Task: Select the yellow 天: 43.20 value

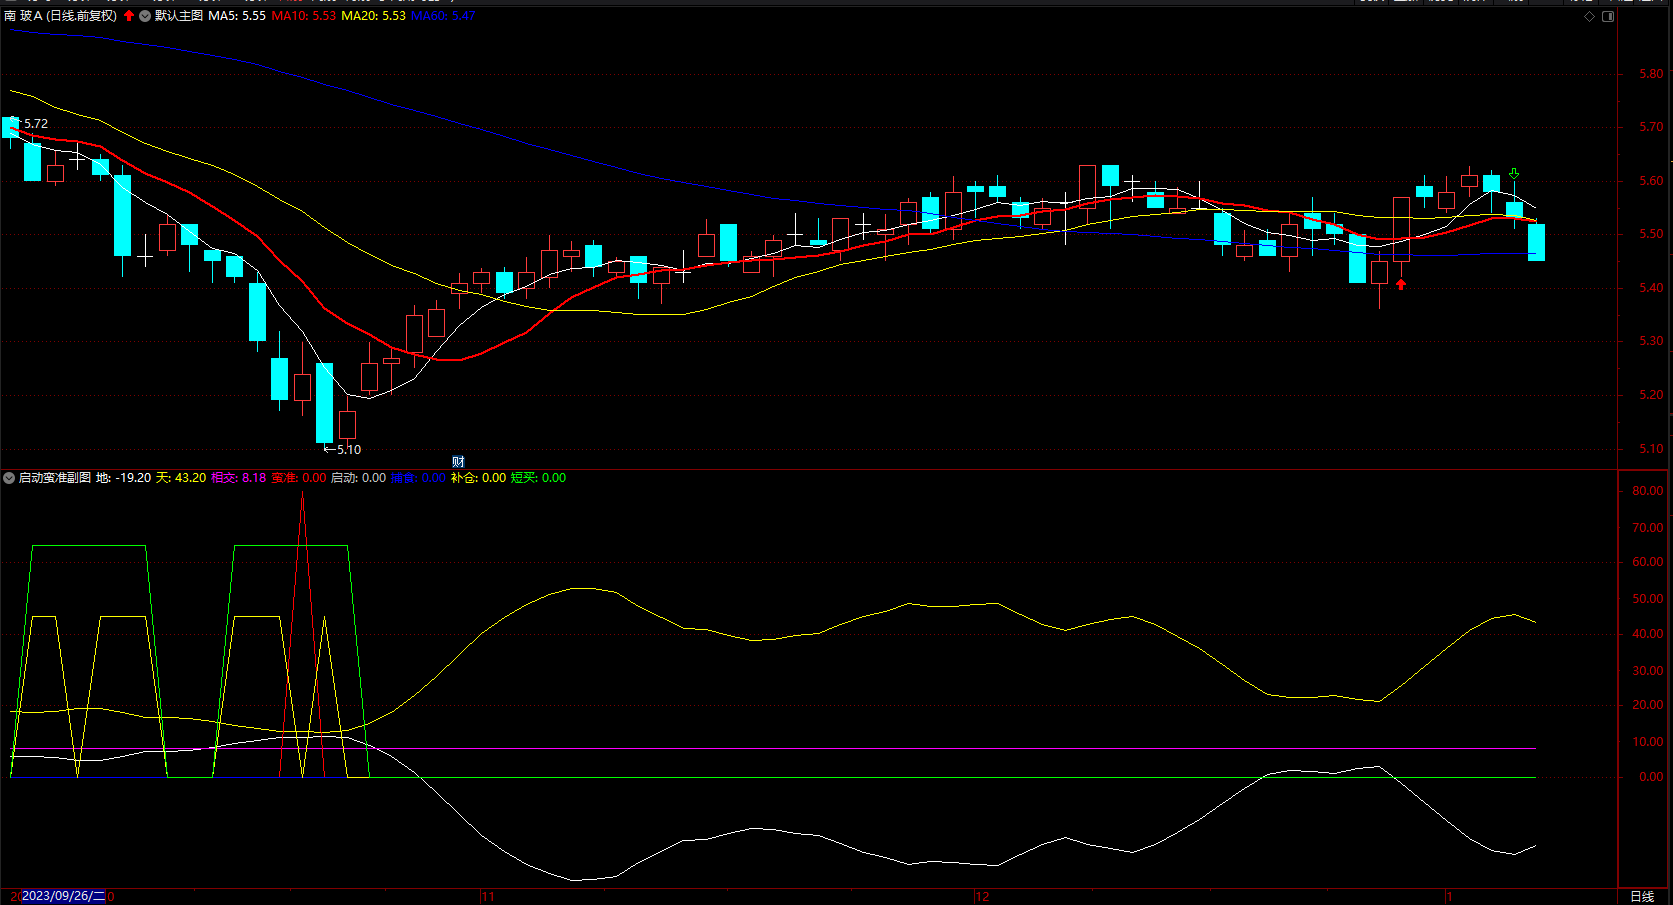Action: click(x=181, y=478)
